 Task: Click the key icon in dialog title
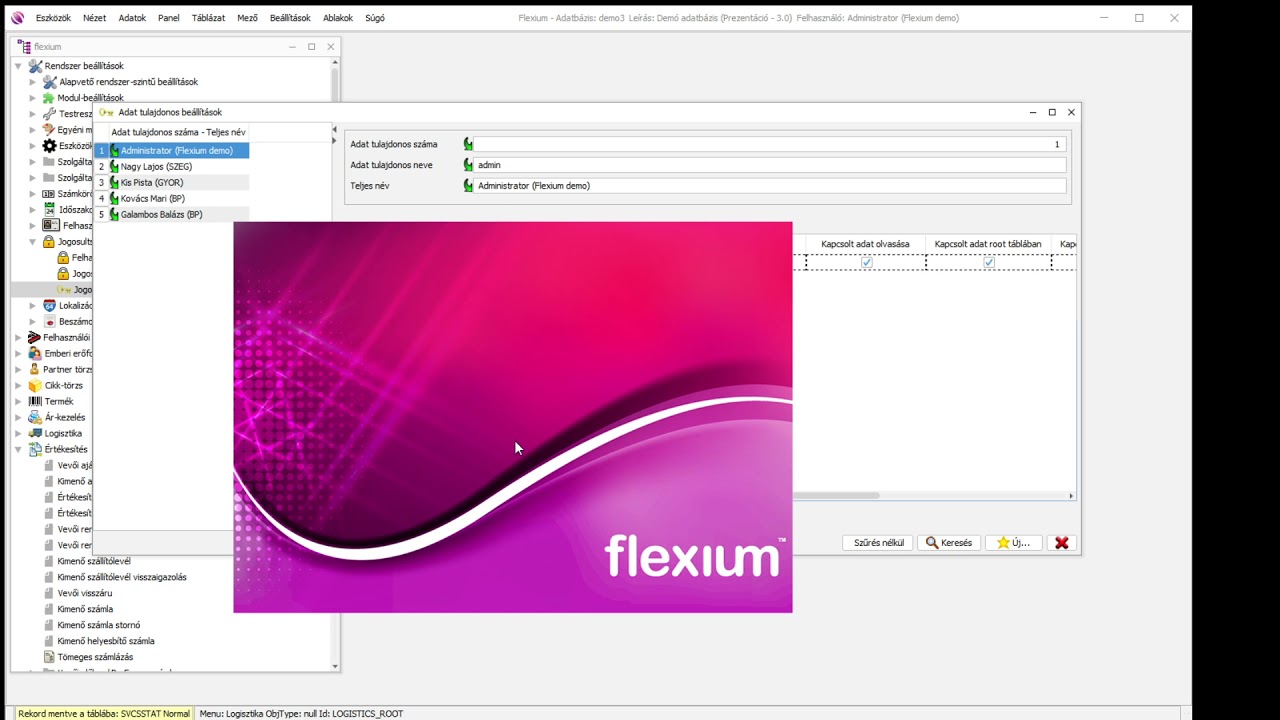coord(106,113)
